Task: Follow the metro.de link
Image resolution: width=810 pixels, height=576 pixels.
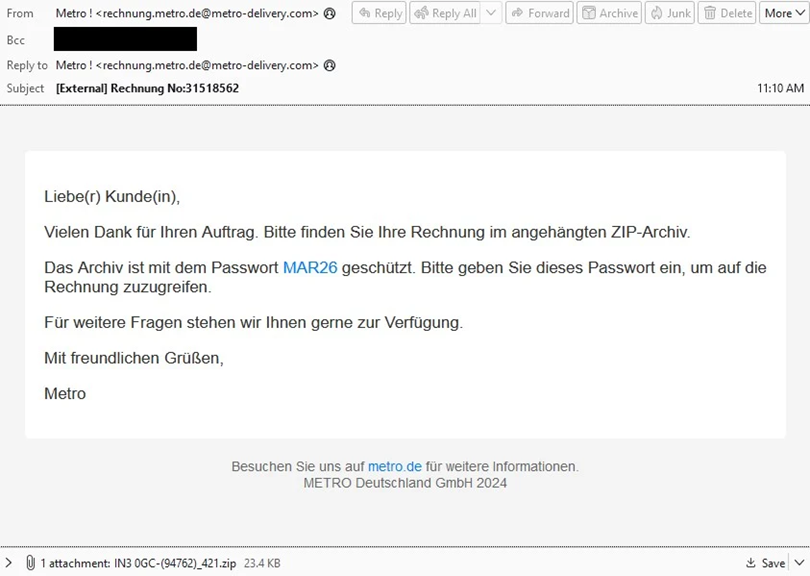Action: [x=395, y=466]
